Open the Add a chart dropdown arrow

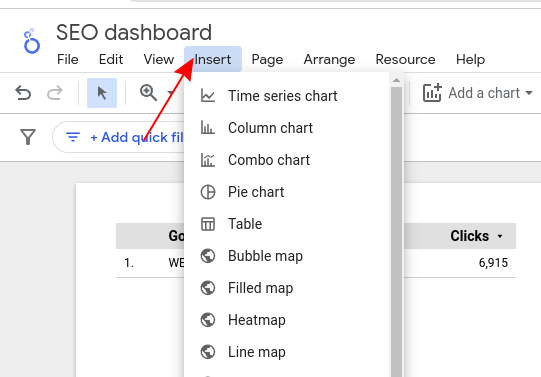pos(529,93)
